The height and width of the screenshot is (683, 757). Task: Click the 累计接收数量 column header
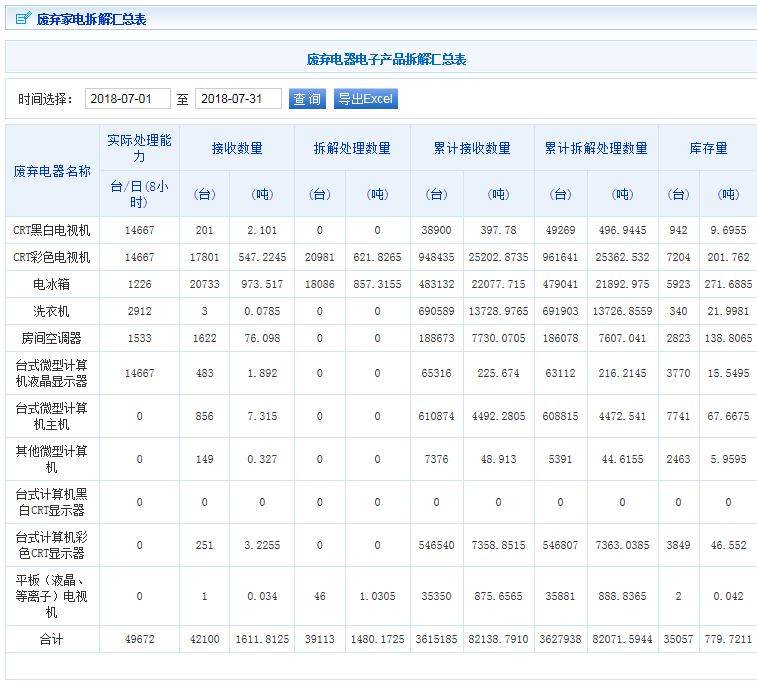[472, 148]
